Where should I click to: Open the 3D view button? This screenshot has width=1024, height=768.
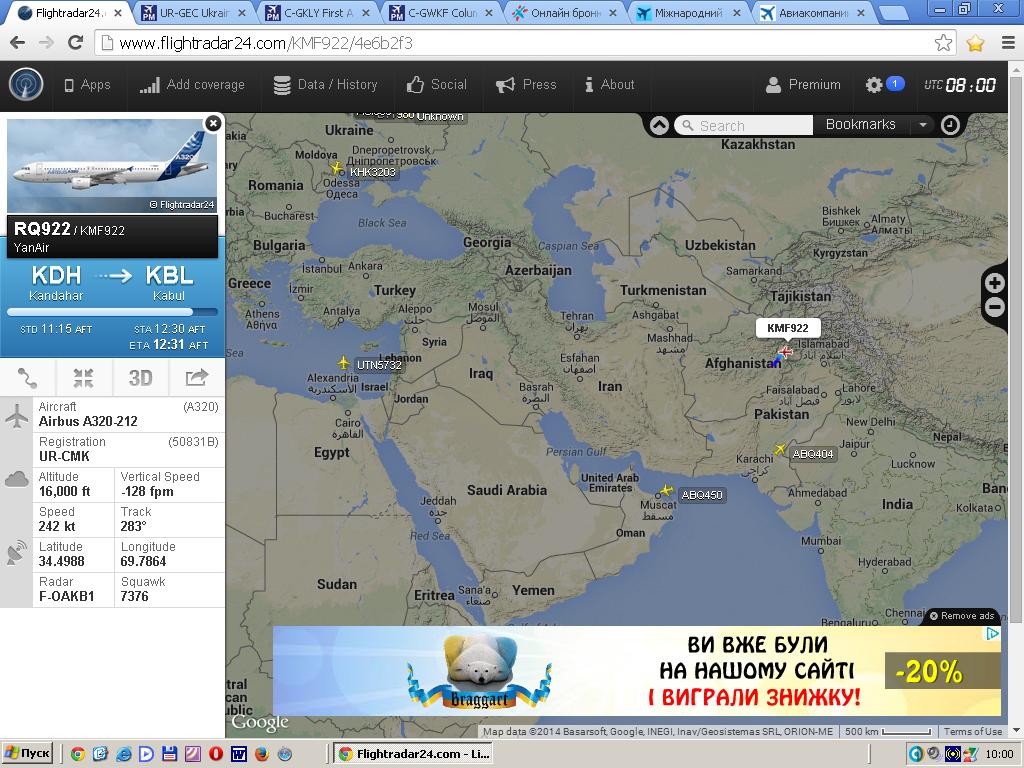140,377
